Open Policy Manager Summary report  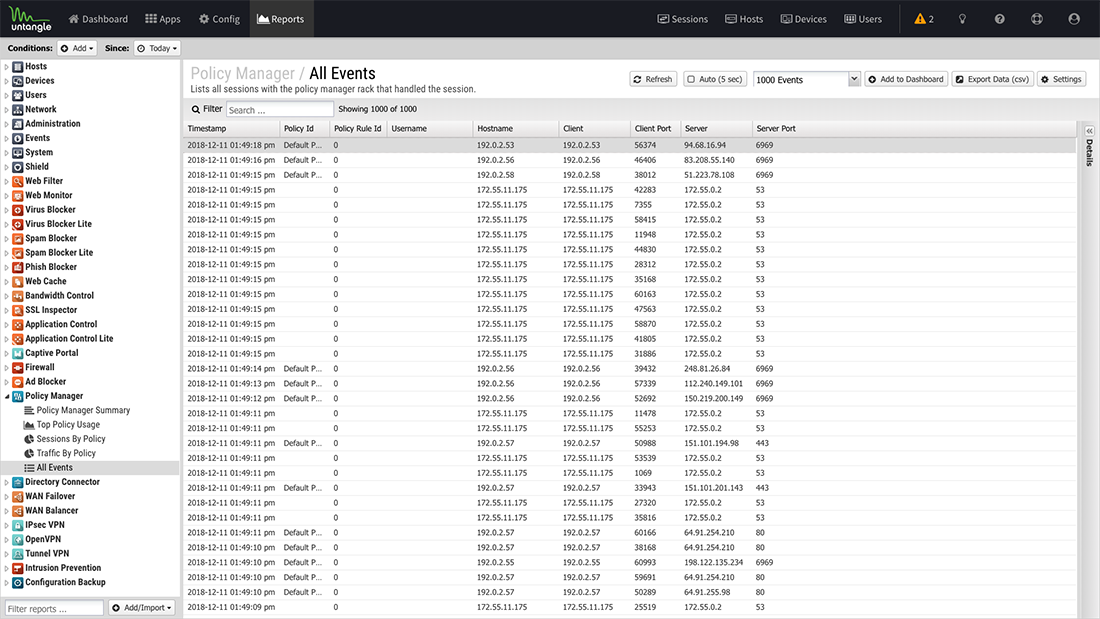click(x=83, y=411)
